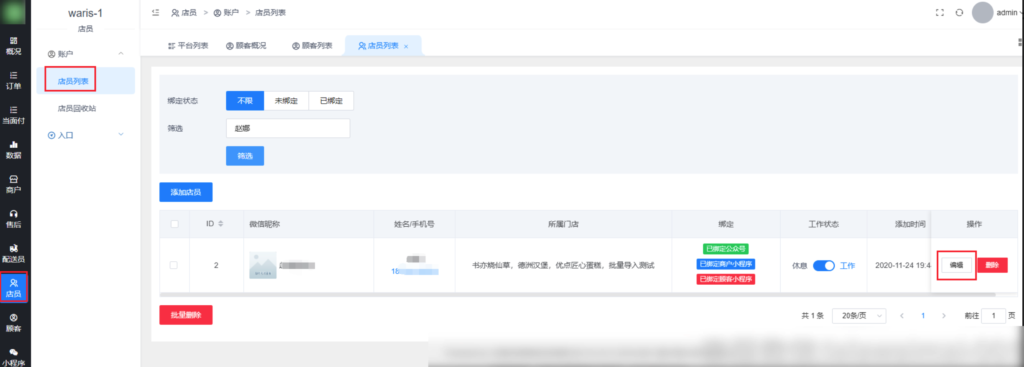The height and width of the screenshot is (367, 1024).
Task: Open the 数据 data sidebar icon
Action: [x=13, y=150]
